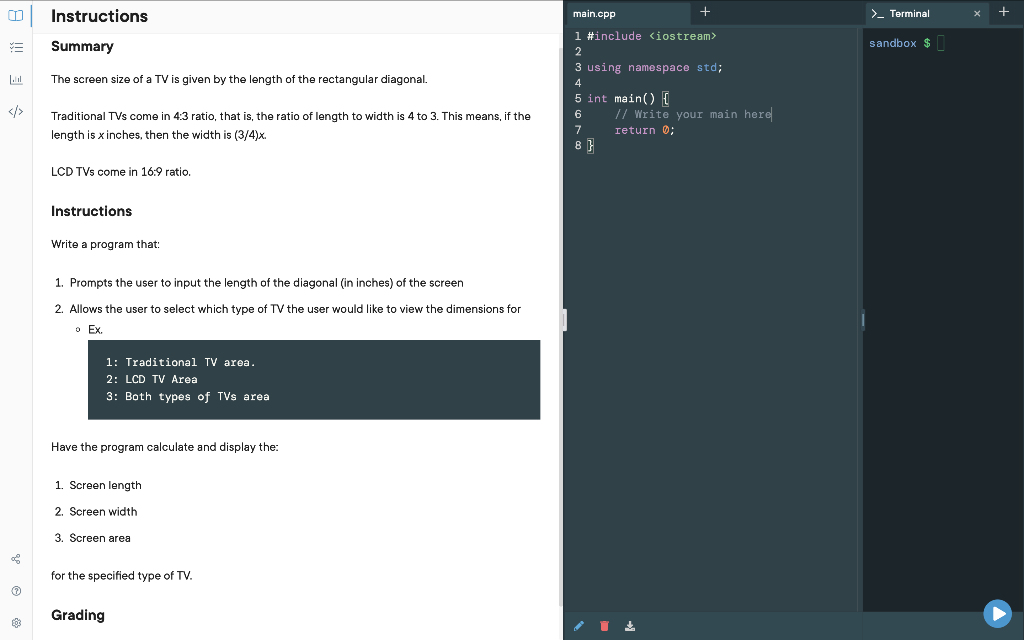Click the red trash delete icon
Viewport: 1024px width, 640px height.
(x=604, y=625)
